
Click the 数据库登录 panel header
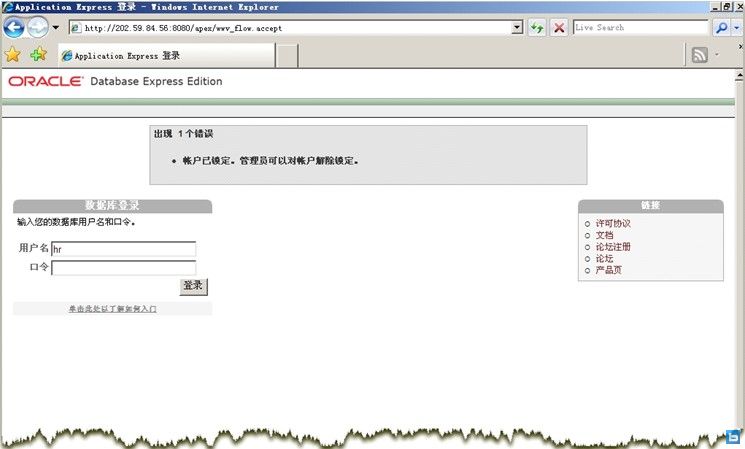pyautogui.click(x=113, y=205)
